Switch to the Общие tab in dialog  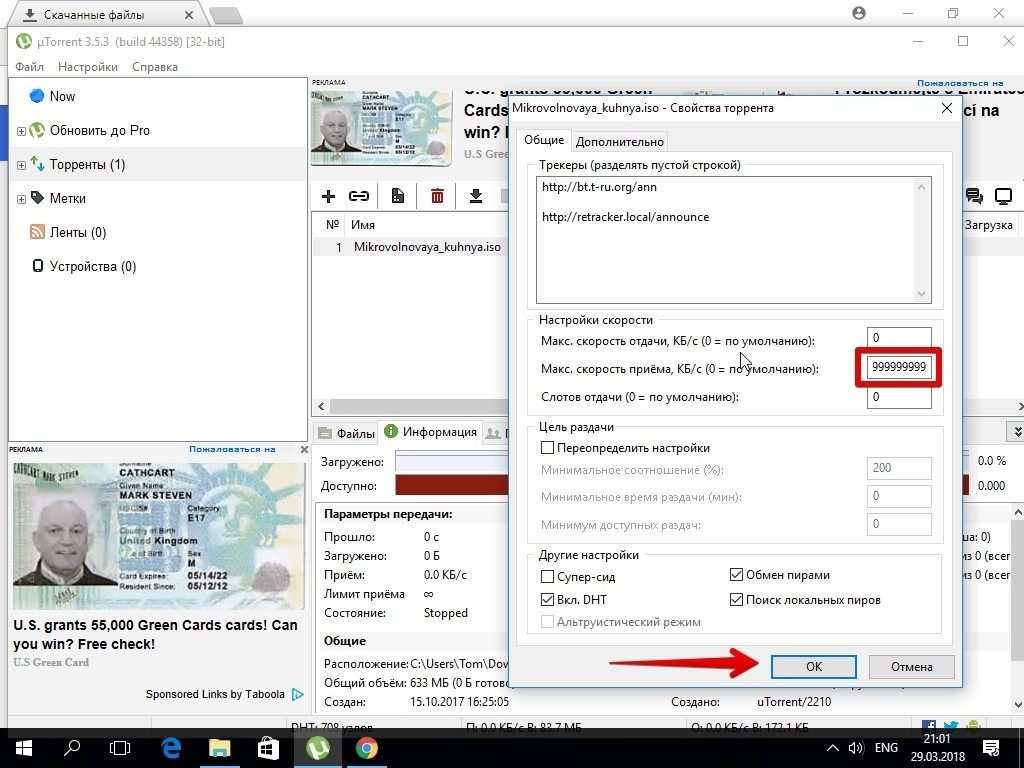[544, 140]
